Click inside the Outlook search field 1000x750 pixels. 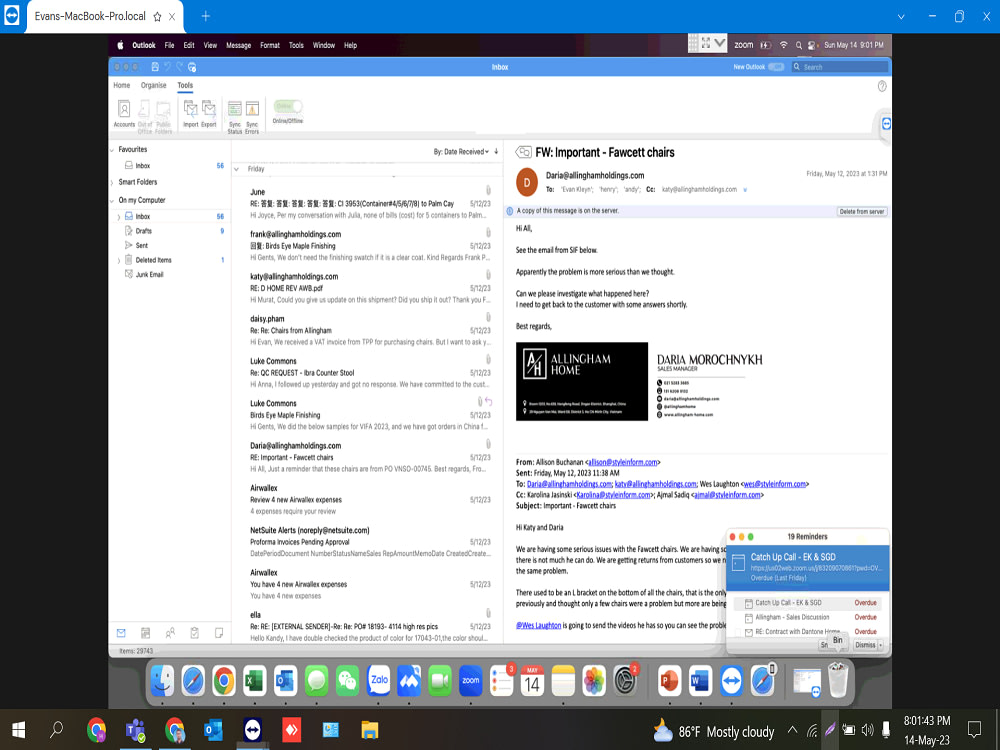coord(840,66)
